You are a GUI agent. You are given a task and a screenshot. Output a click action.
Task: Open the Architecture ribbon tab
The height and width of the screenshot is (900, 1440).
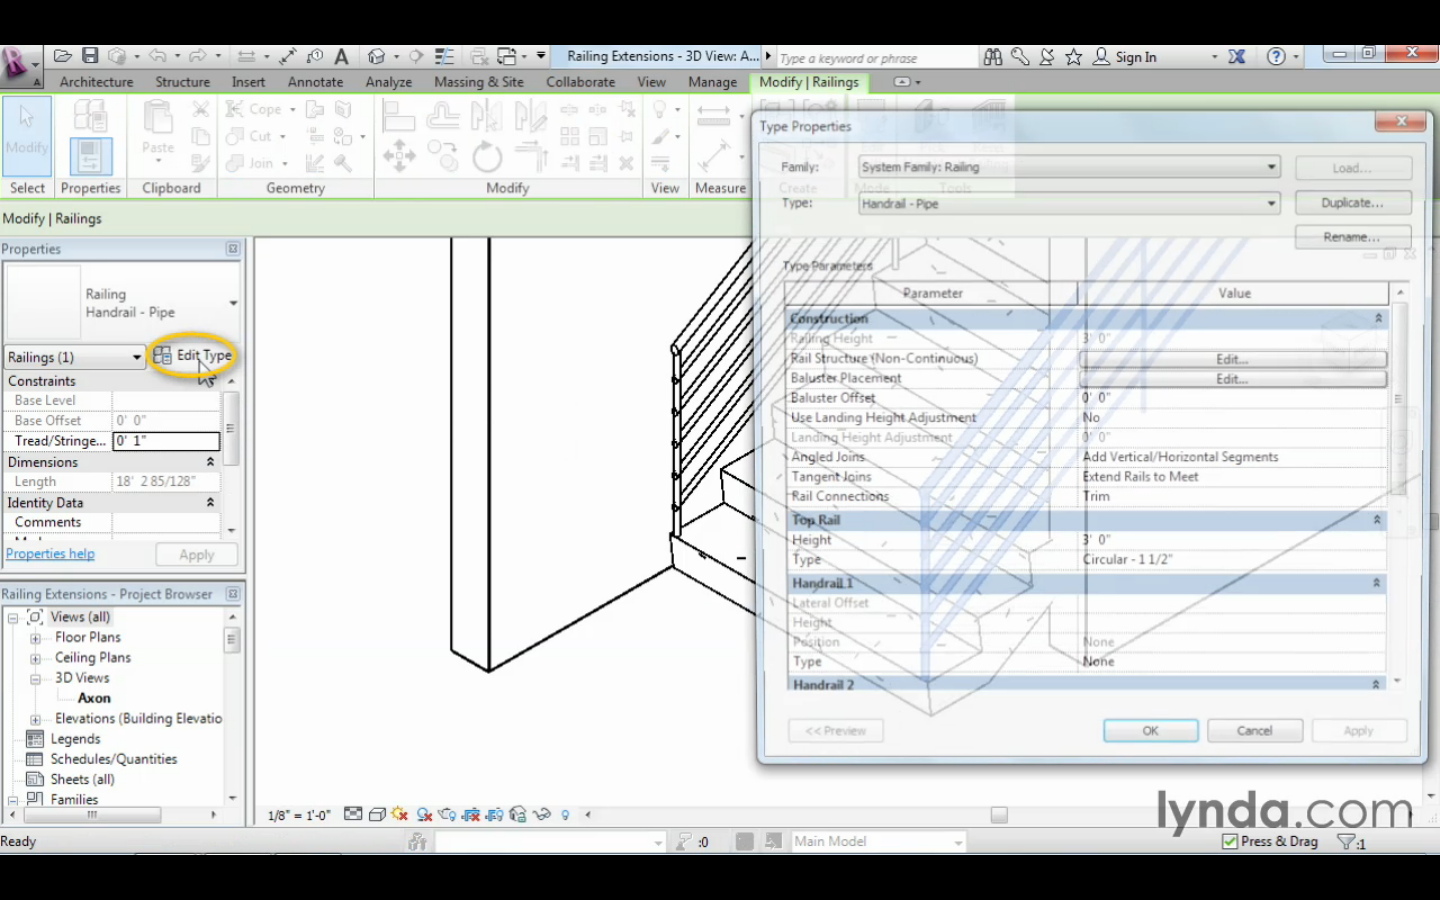tap(96, 82)
